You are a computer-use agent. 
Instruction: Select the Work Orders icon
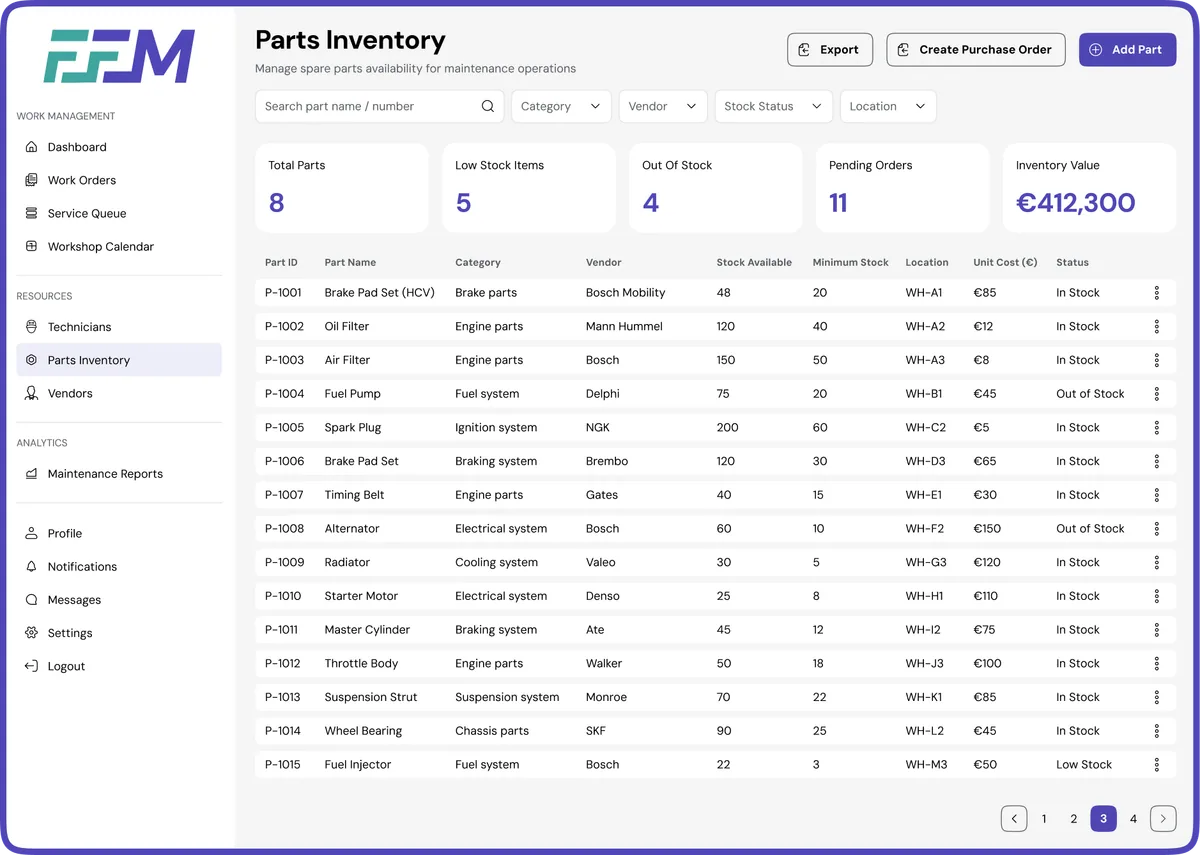pos(33,180)
